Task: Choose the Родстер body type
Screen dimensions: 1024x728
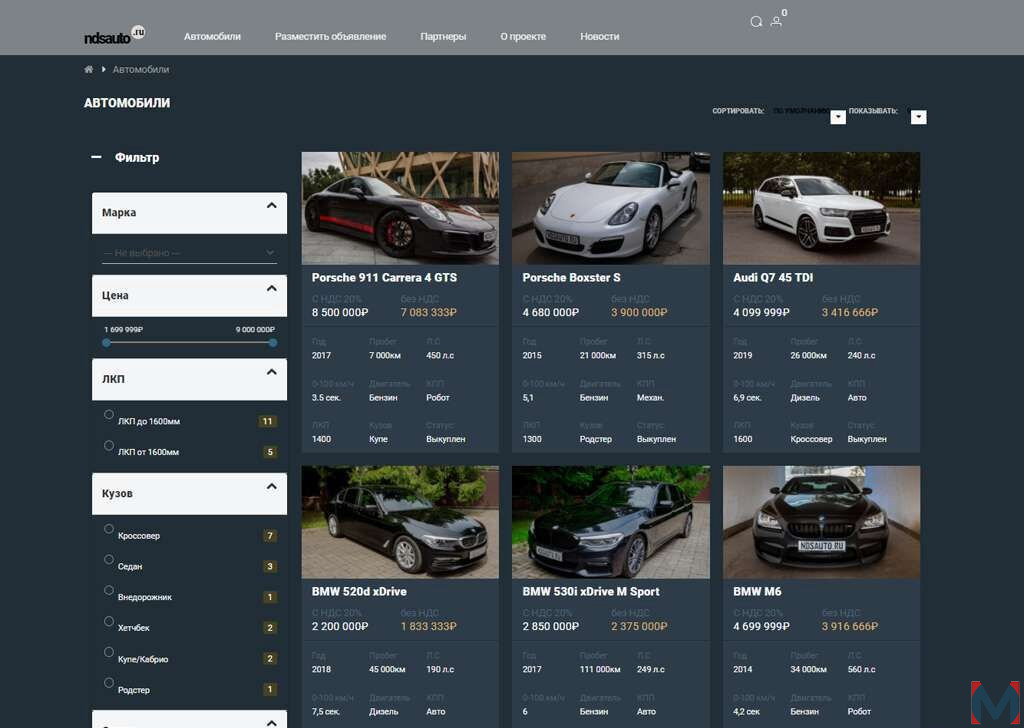Action: [109, 683]
